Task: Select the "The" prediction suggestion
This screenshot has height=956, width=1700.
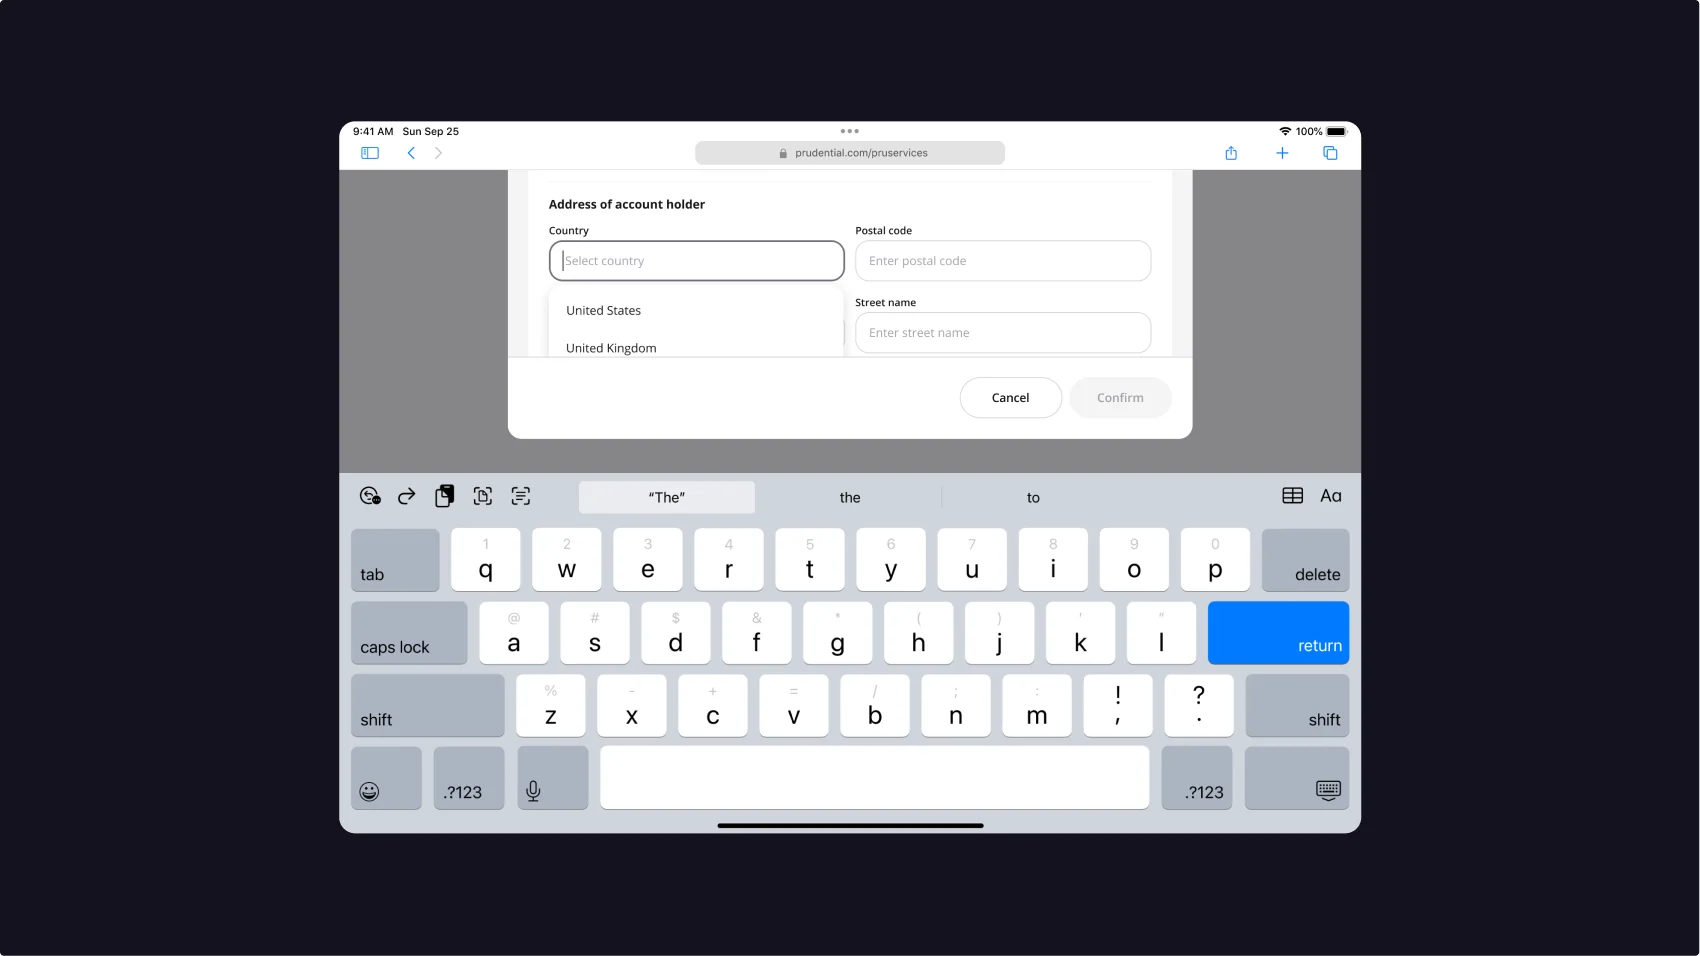Action: pos(667,497)
